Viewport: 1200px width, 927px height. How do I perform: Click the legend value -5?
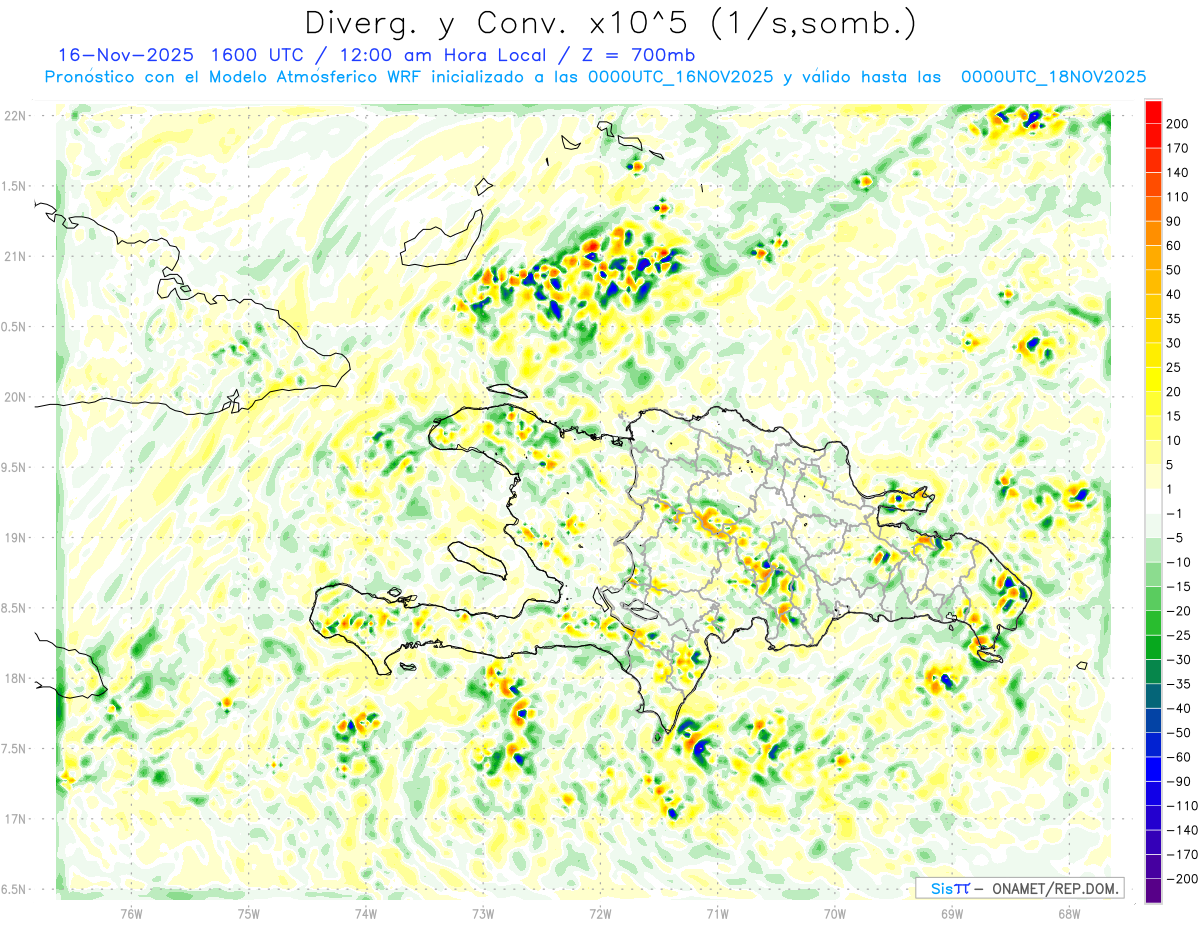1175,538
